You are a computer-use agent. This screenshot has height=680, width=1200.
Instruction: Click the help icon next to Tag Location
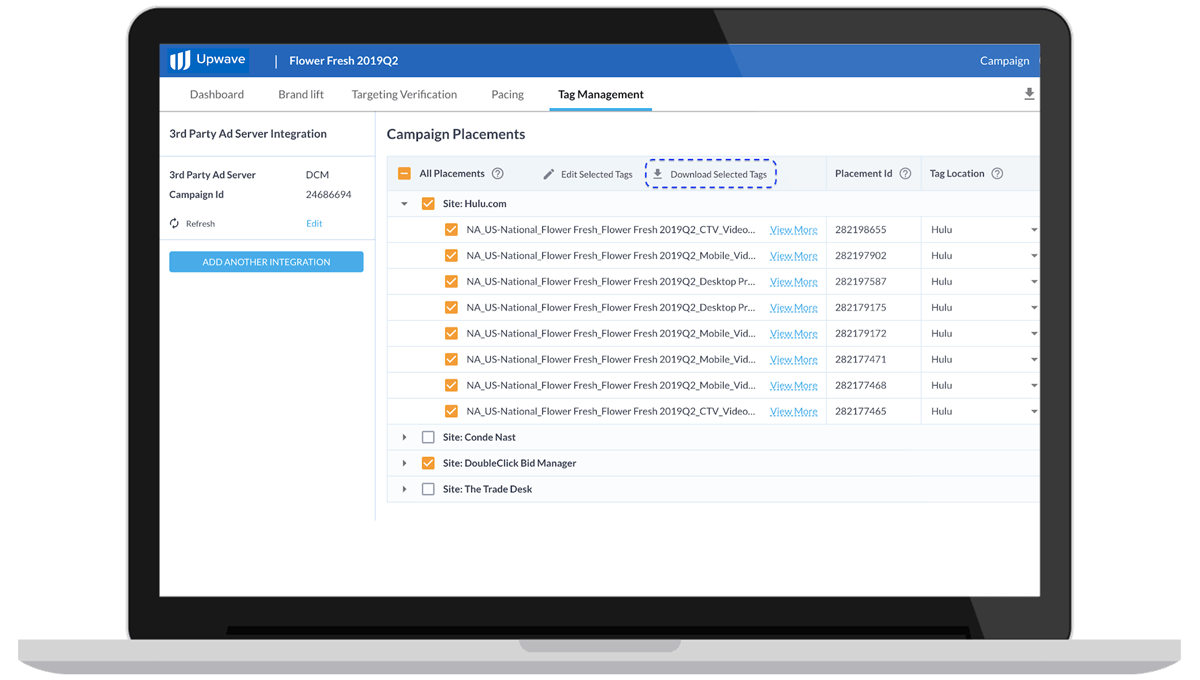coord(997,173)
